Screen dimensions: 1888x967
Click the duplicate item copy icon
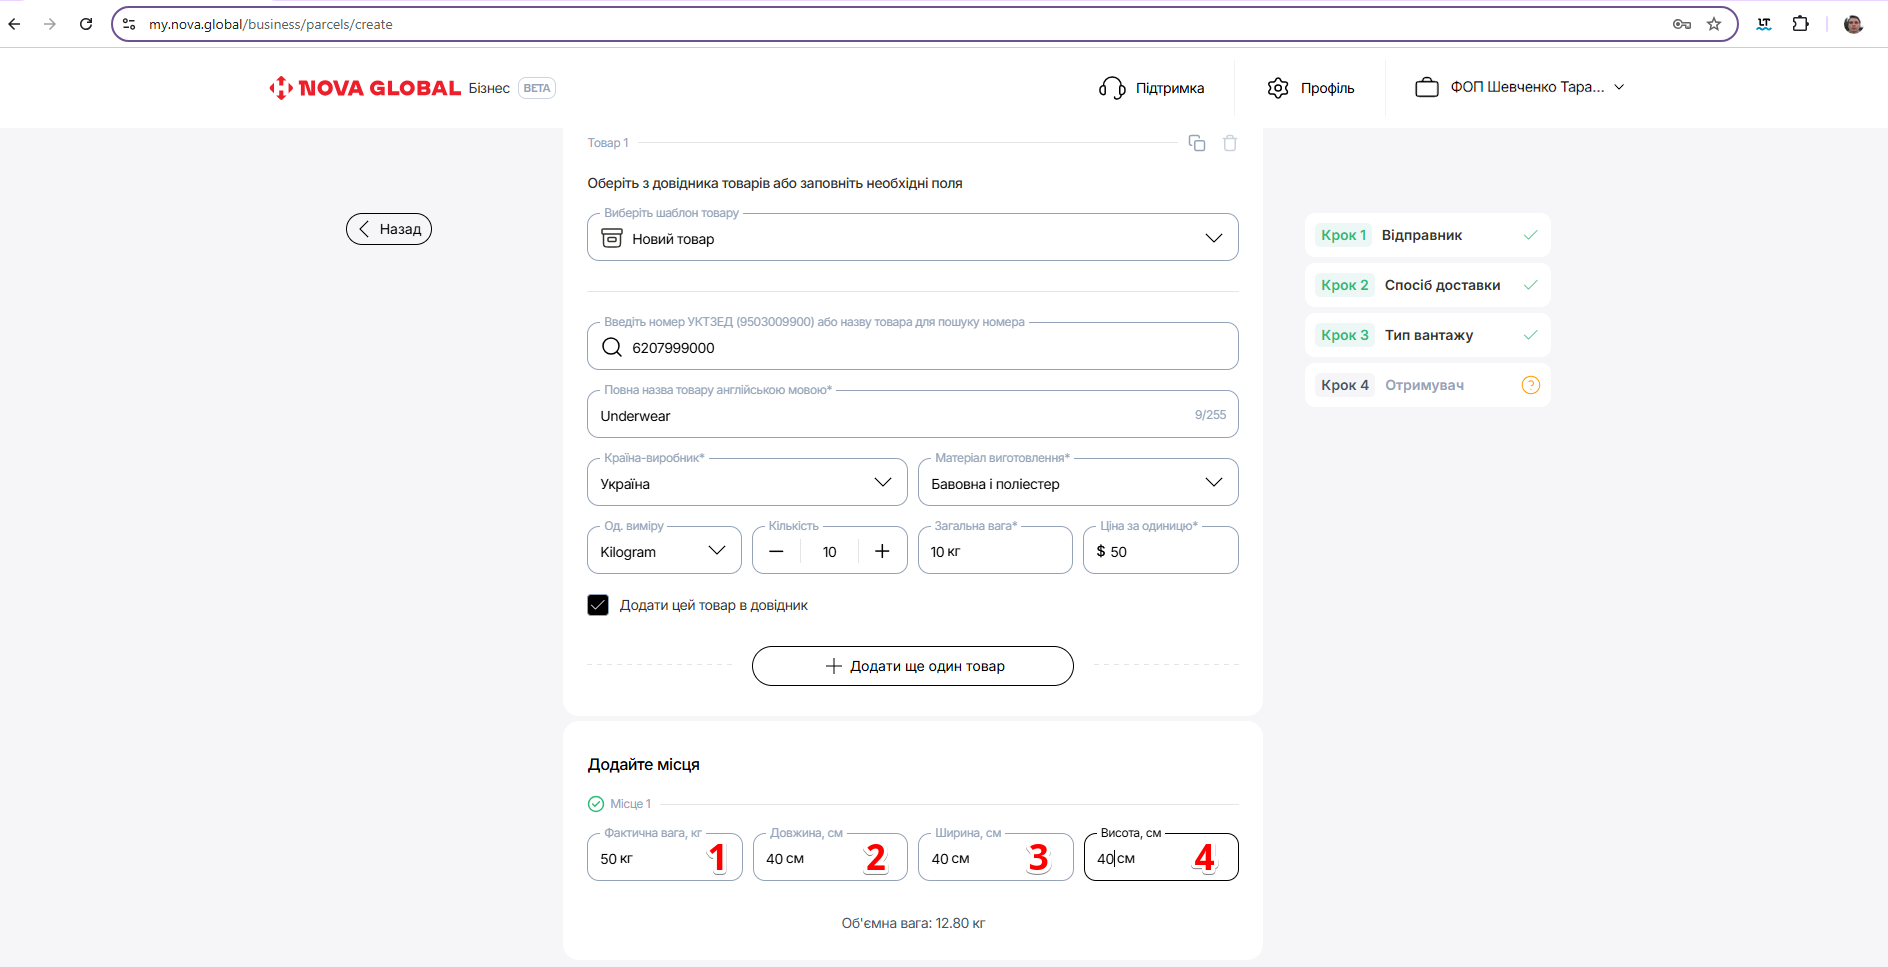tap(1196, 143)
